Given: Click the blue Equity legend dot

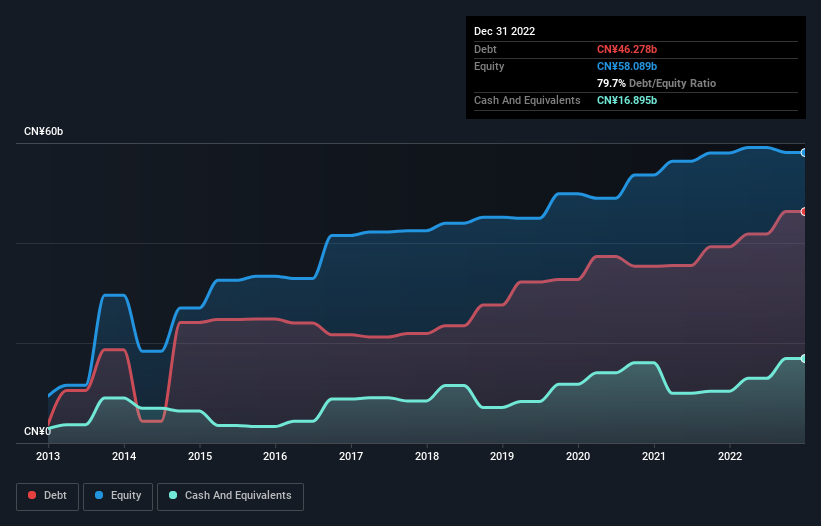Looking at the screenshot, I should click(x=99, y=495).
